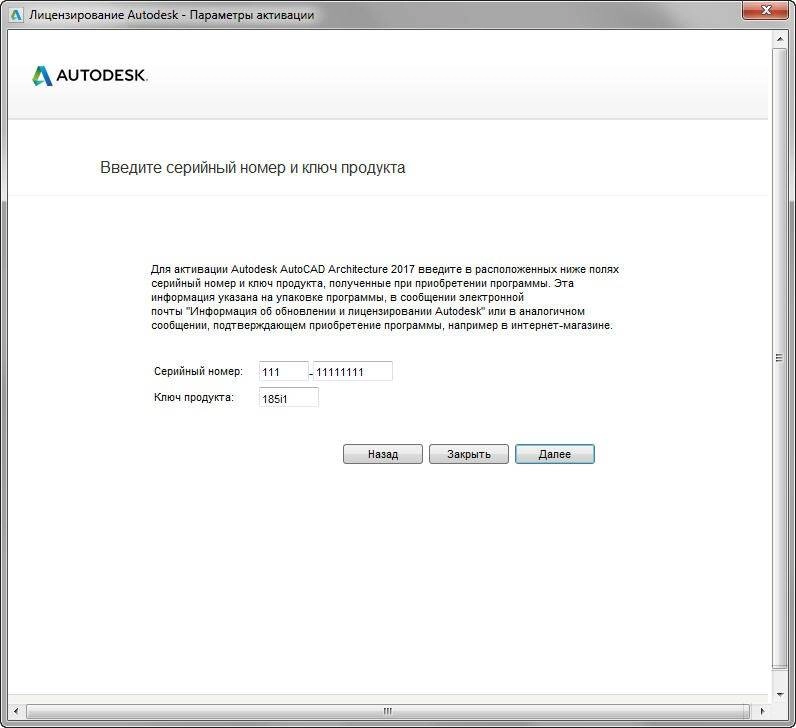Image resolution: width=796 pixels, height=728 pixels.
Task: Click the label Серийный номер:
Action: coord(198,371)
